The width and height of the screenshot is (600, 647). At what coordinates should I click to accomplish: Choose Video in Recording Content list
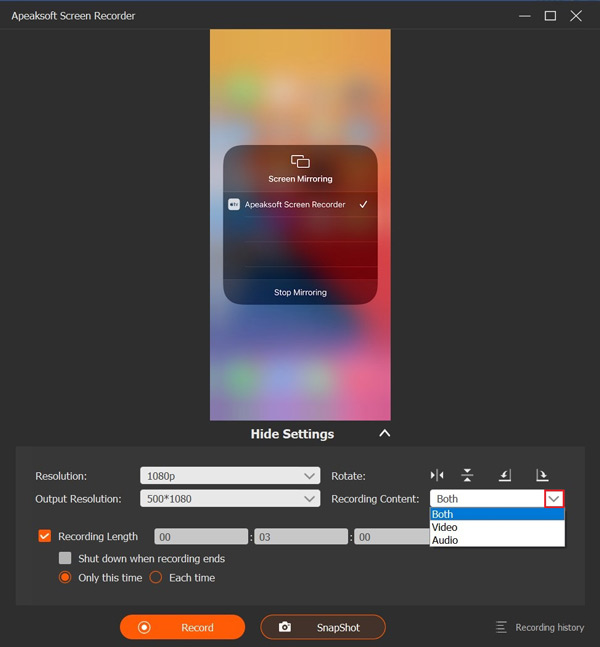[497, 527]
